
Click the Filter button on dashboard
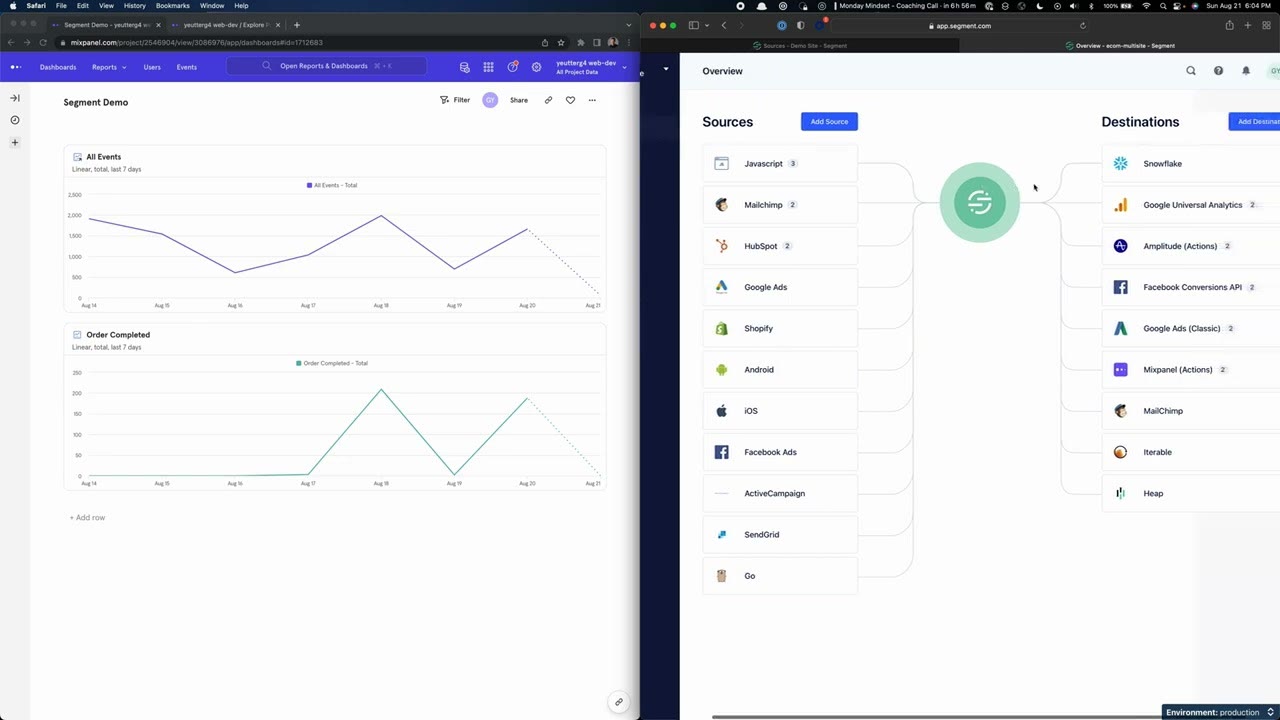coord(455,100)
